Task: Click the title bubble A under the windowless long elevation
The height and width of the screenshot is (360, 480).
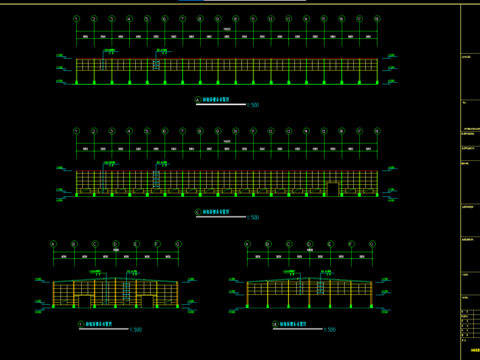Action: pyautogui.click(x=198, y=100)
